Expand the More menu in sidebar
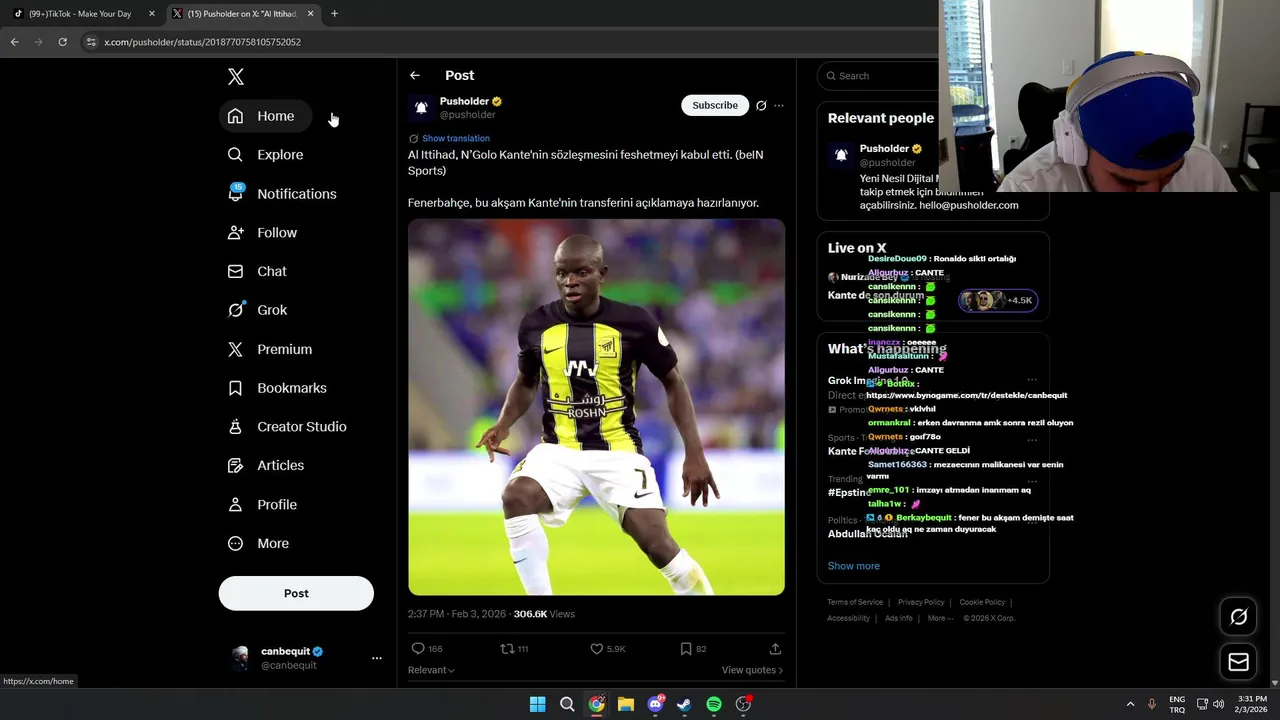 point(260,543)
